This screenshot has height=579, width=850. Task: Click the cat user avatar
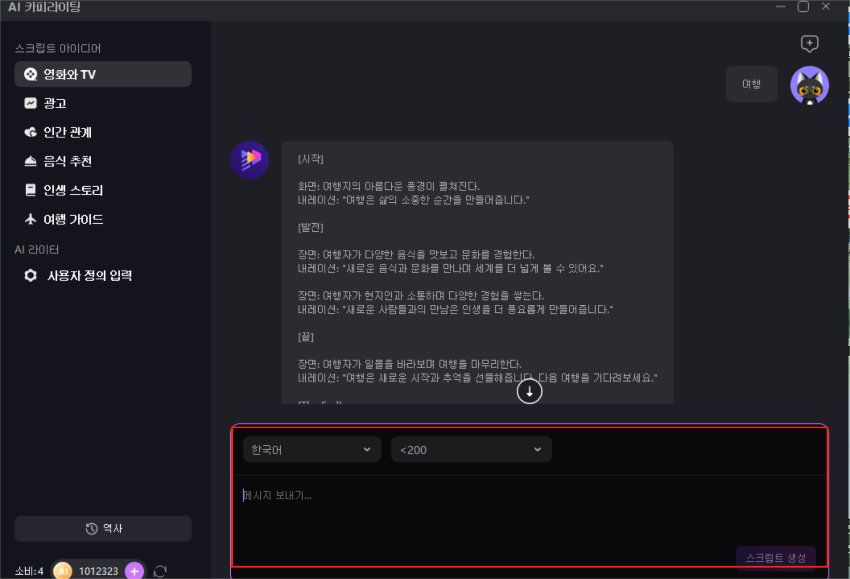[x=809, y=86]
